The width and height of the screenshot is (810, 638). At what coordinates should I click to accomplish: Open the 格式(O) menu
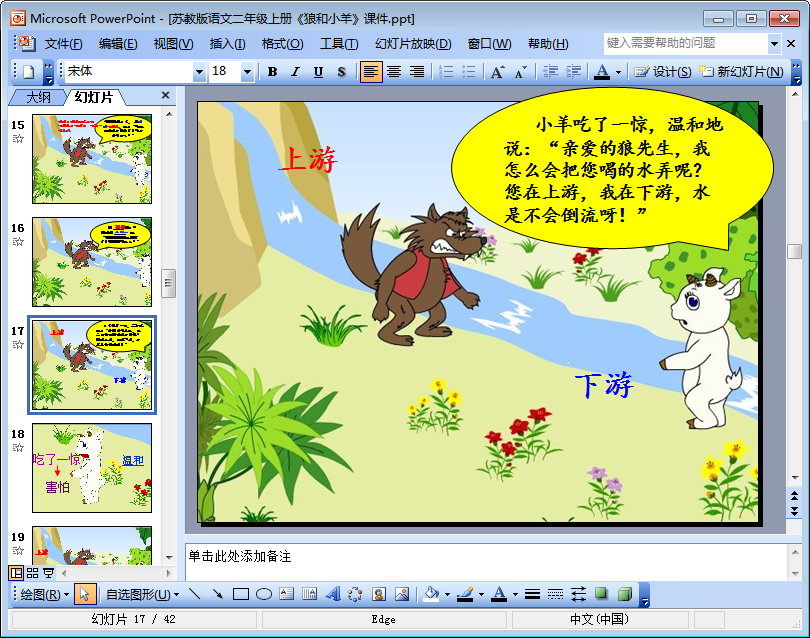282,44
